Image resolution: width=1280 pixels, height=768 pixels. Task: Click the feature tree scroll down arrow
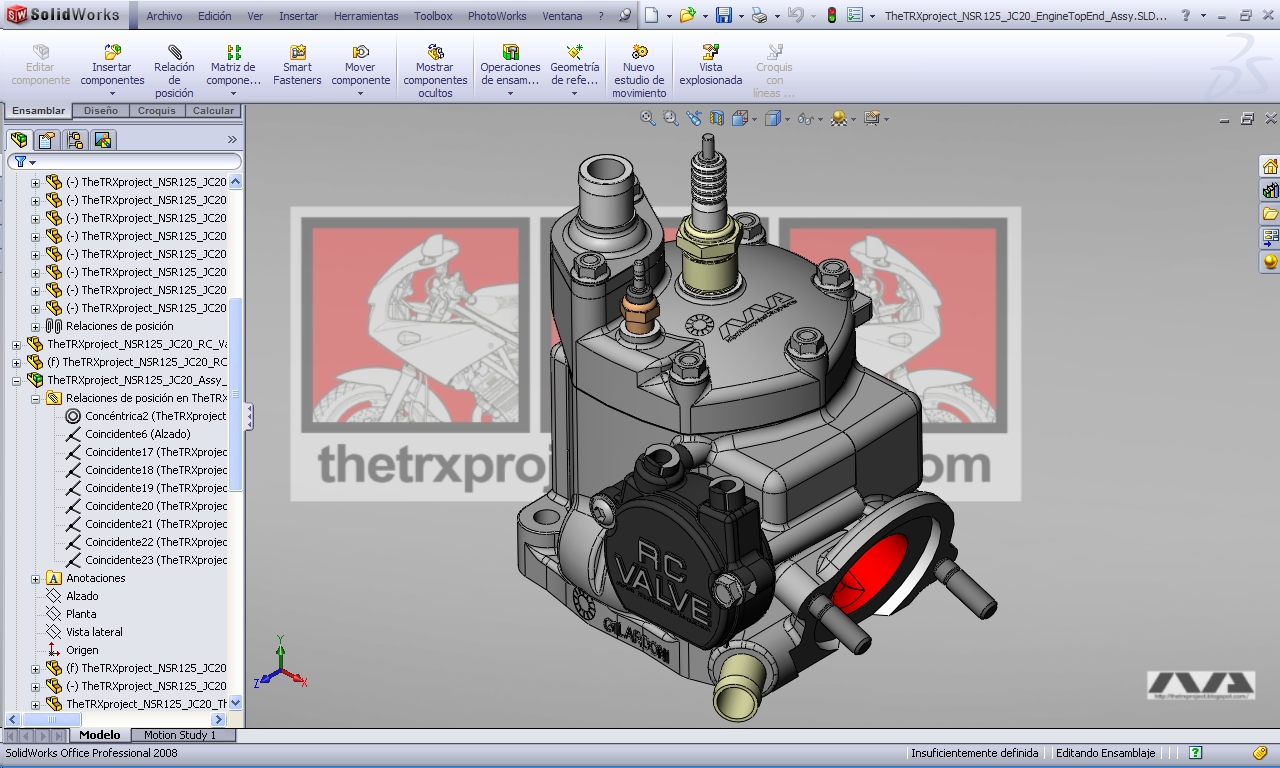[x=236, y=703]
